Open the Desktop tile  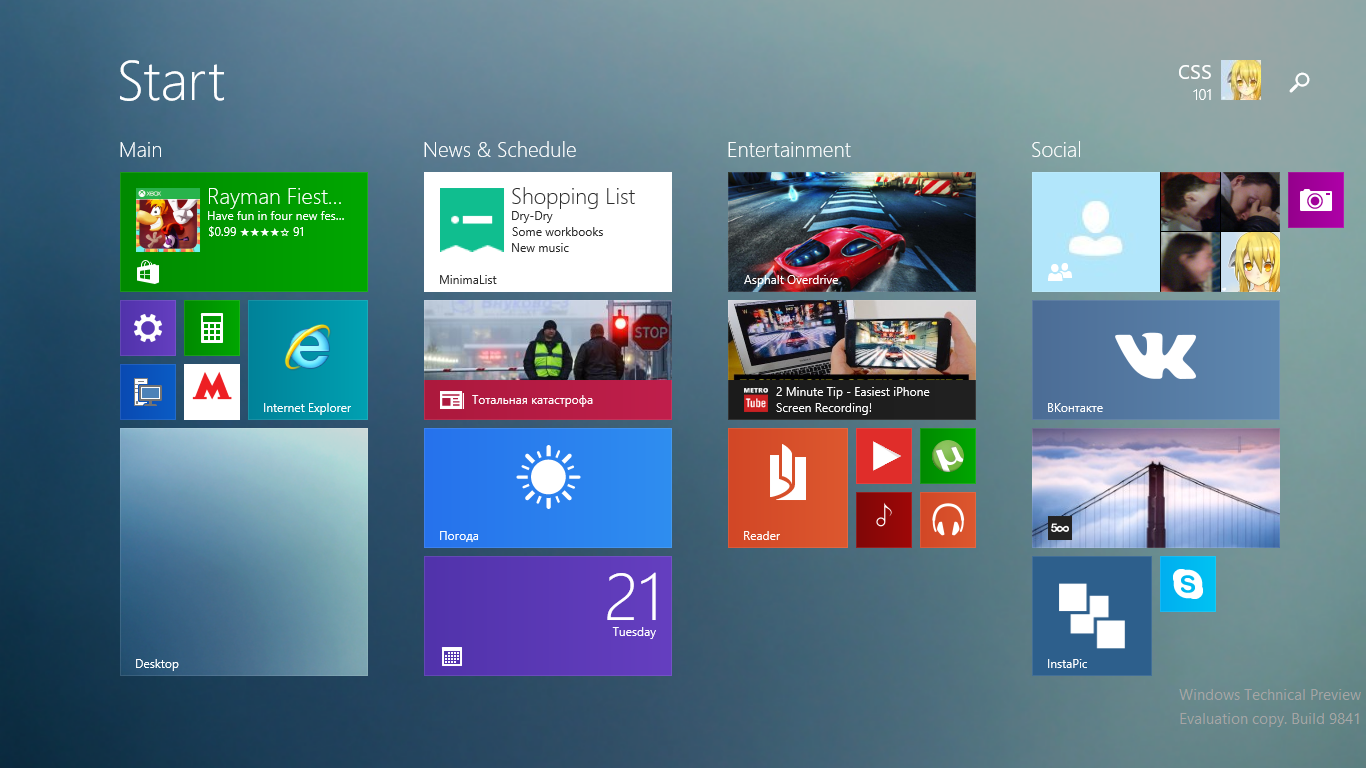[x=244, y=552]
